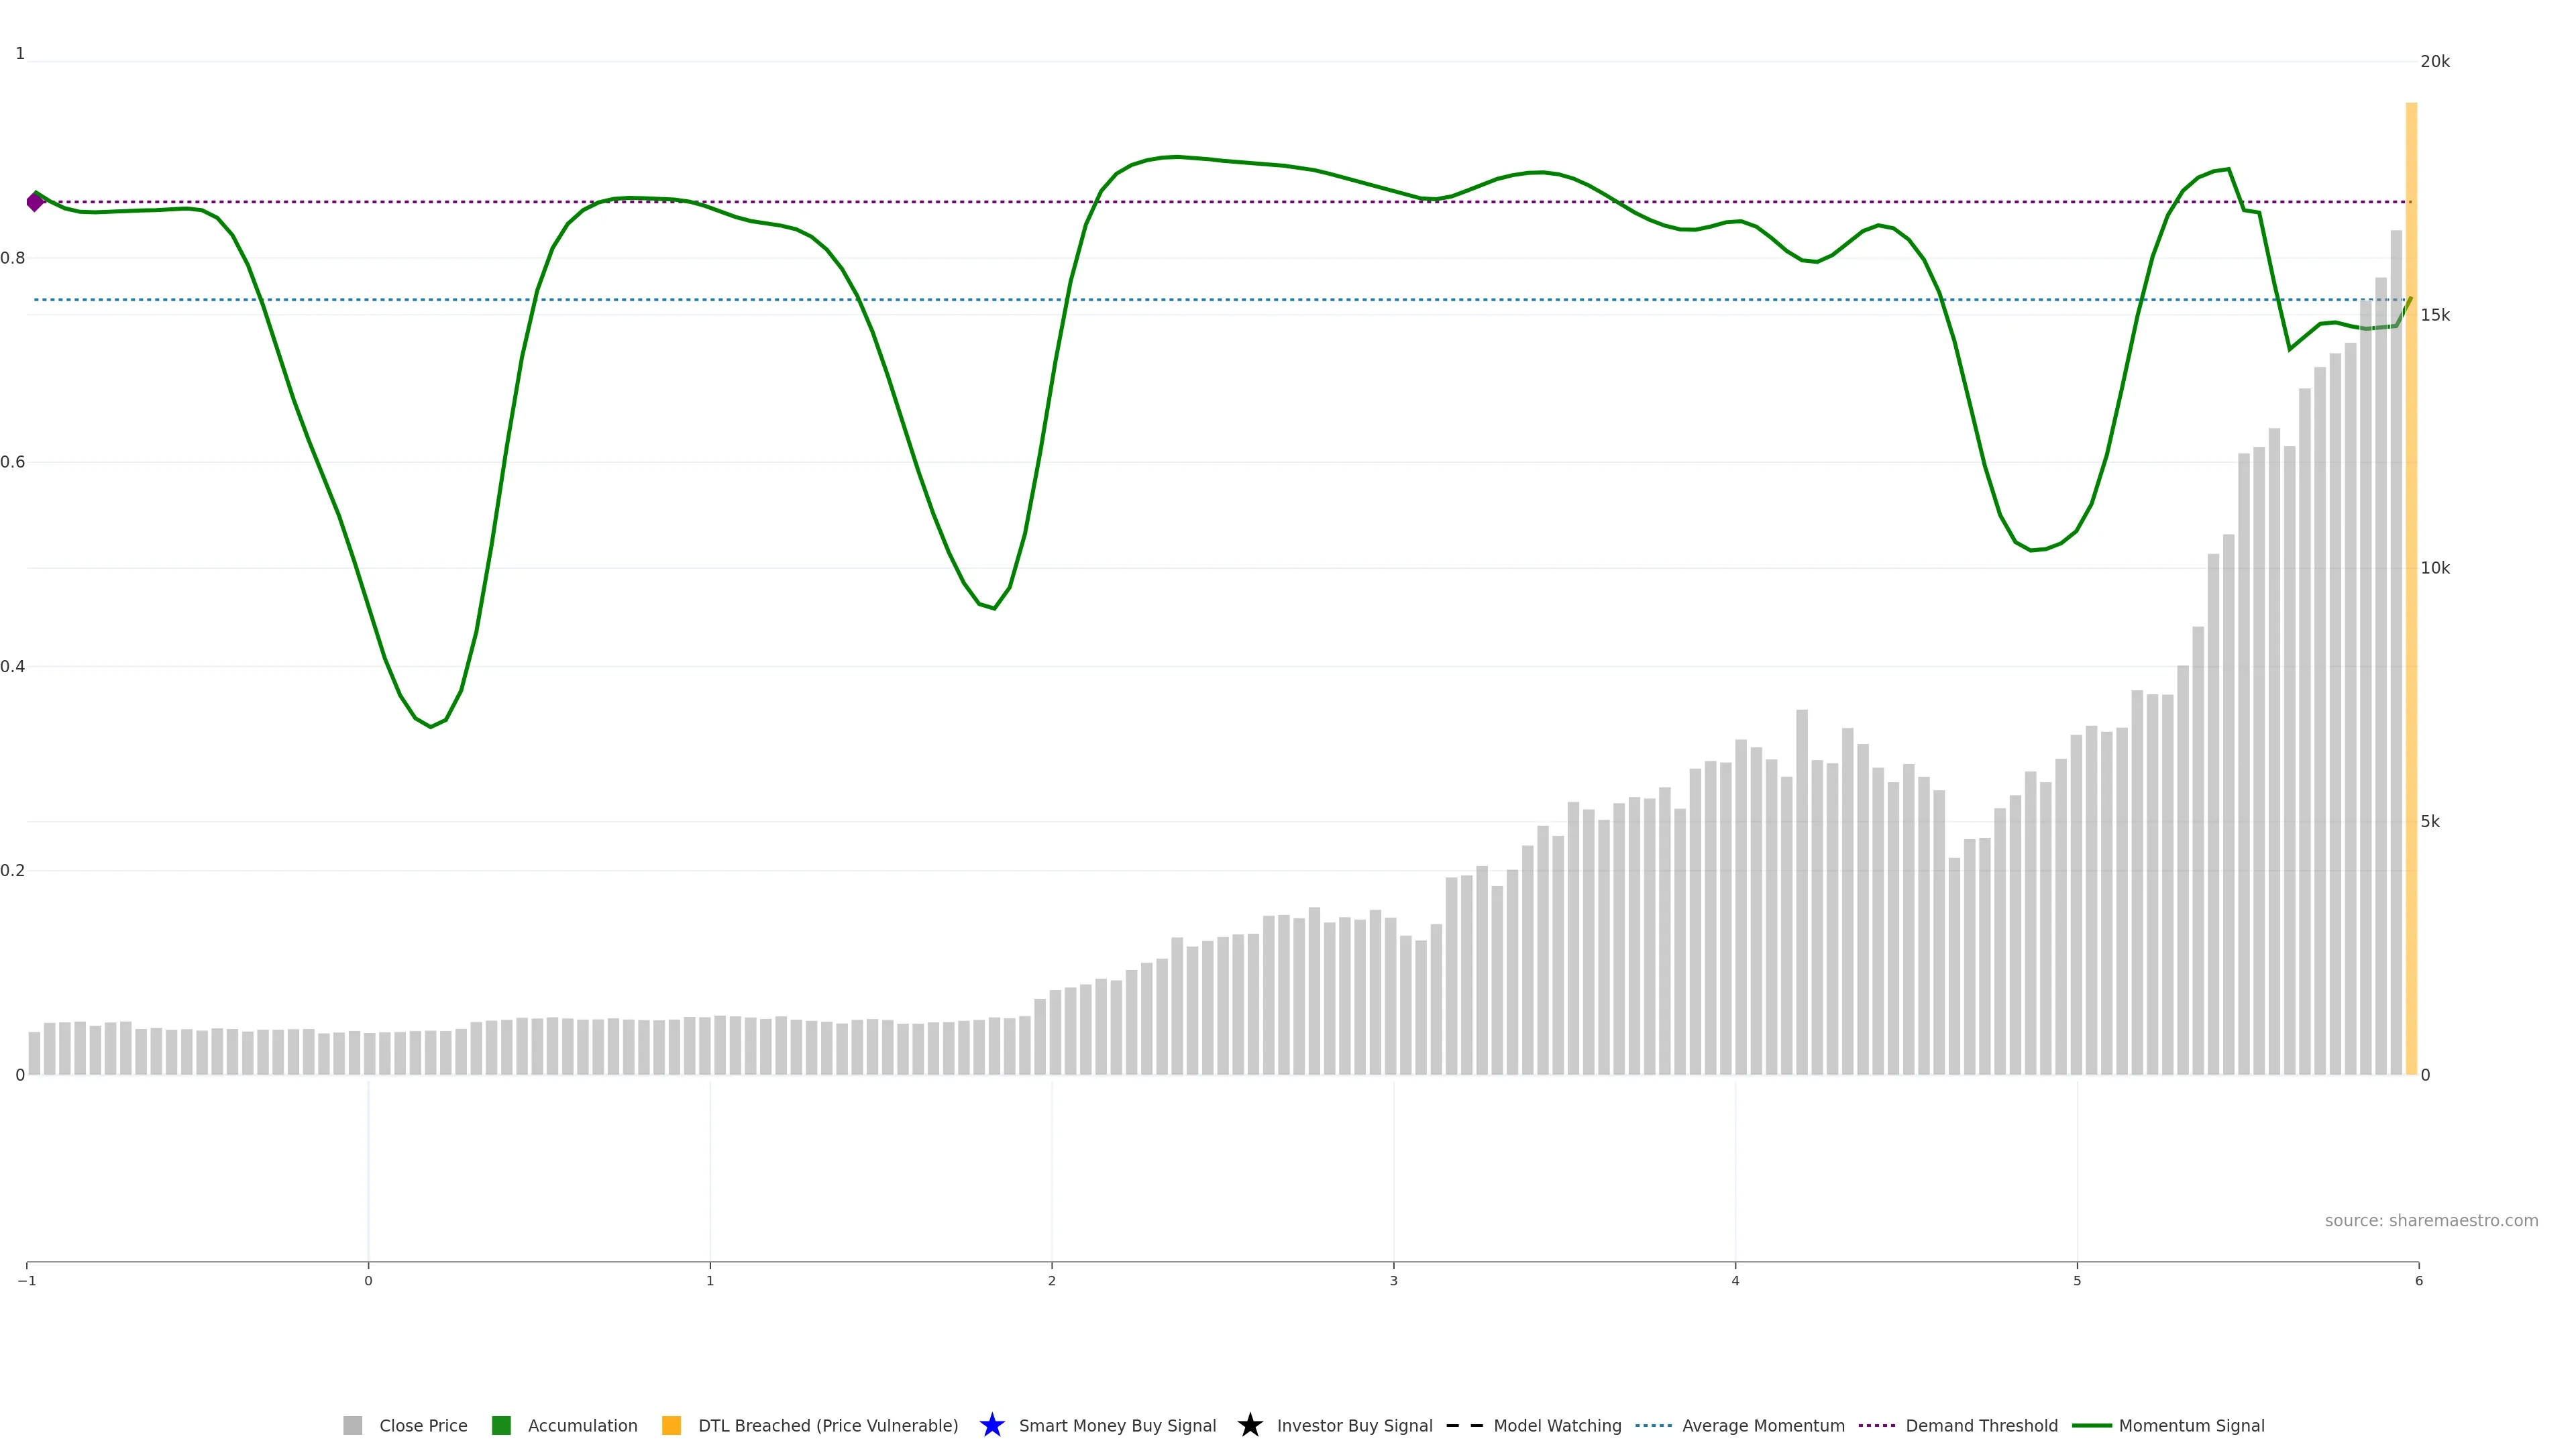The image size is (2576, 1449).
Task: Click the x-axis tick labeled 3
Action: coord(1393,1281)
